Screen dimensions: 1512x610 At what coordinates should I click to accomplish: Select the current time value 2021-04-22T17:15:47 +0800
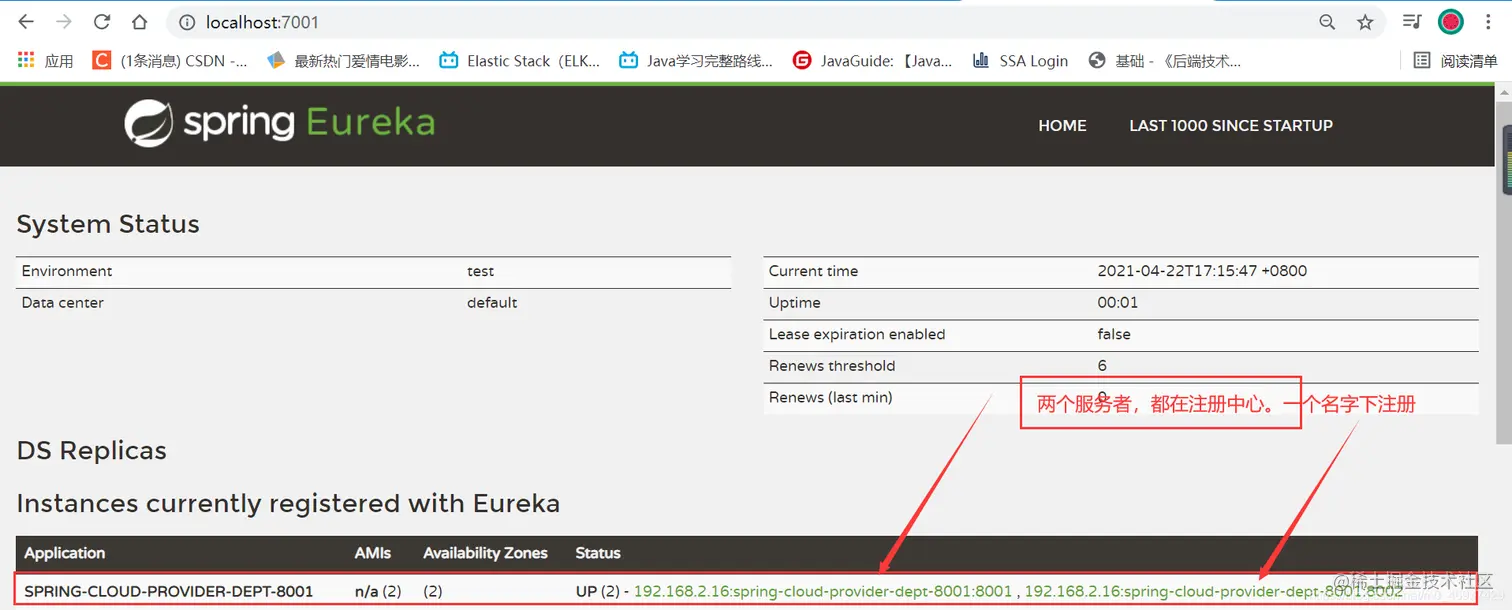(x=1202, y=271)
